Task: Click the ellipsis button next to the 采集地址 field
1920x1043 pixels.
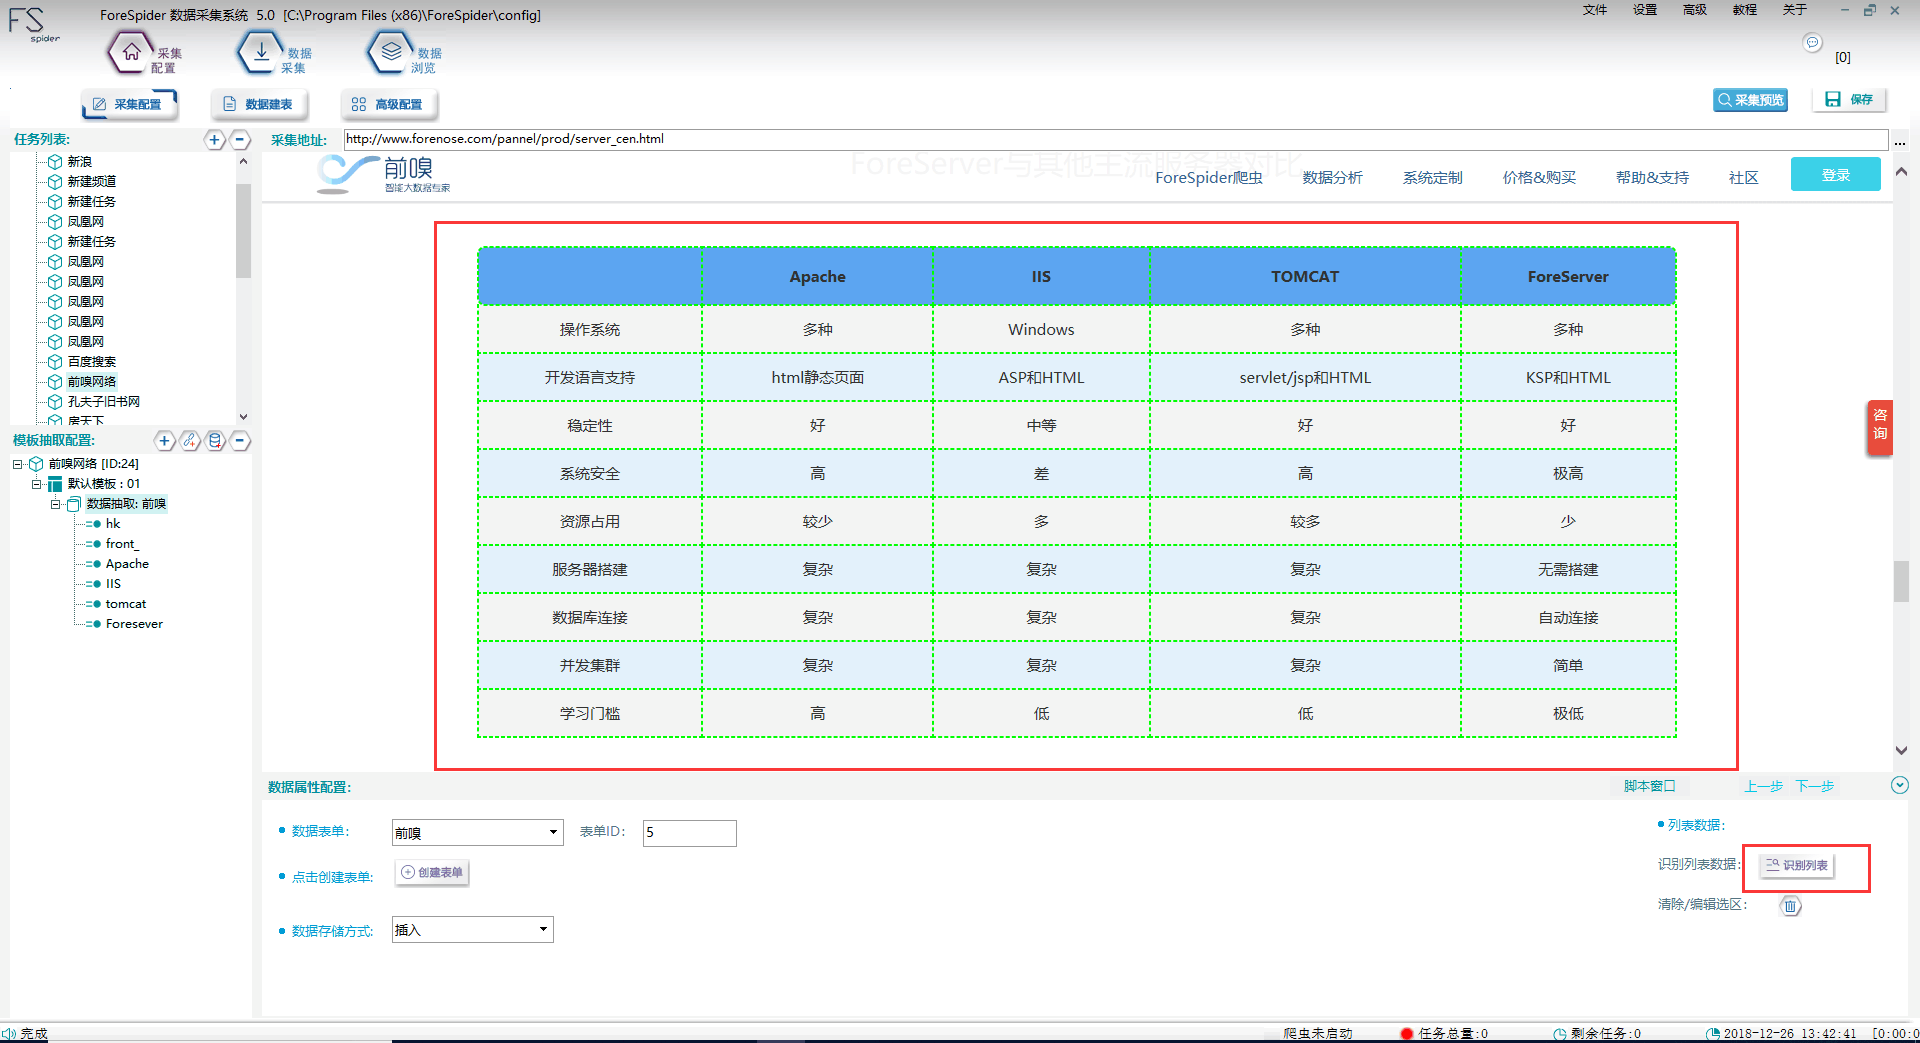Action: click(x=1900, y=140)
